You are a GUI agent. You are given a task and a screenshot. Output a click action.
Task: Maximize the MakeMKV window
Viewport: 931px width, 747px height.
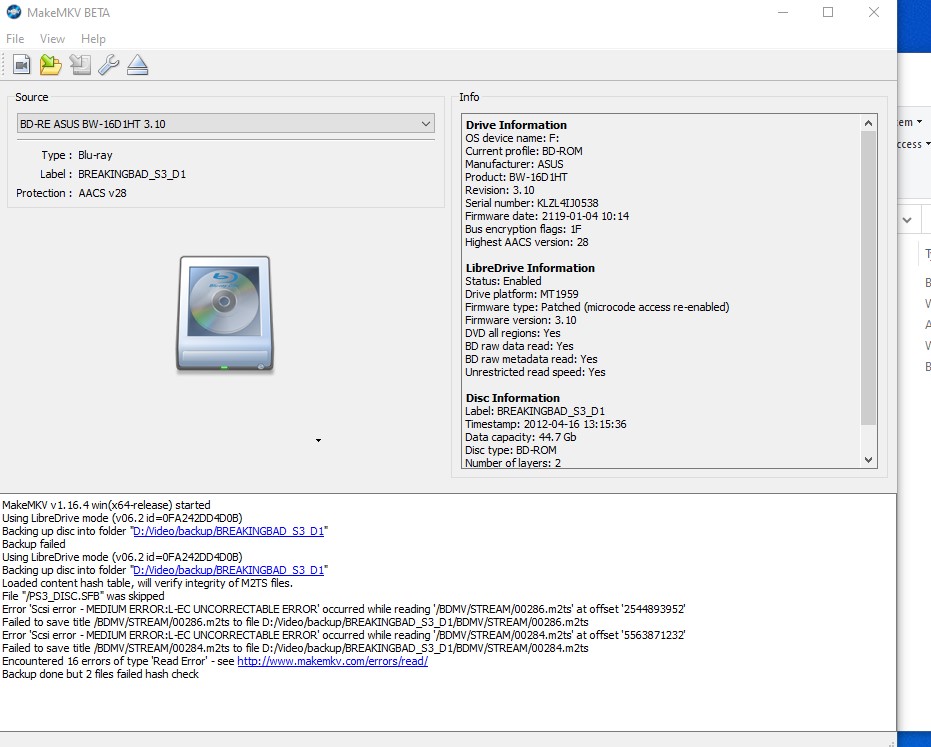[x=828, y=12]
